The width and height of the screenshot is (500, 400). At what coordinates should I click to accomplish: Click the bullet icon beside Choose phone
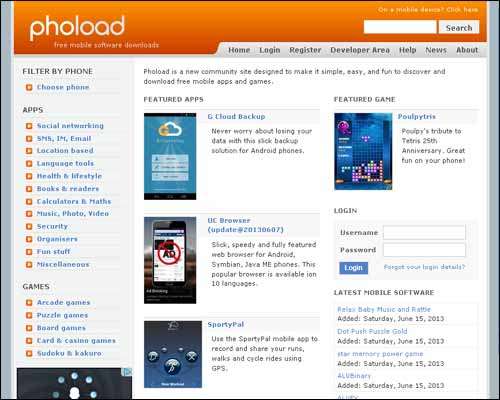[29, 87]
